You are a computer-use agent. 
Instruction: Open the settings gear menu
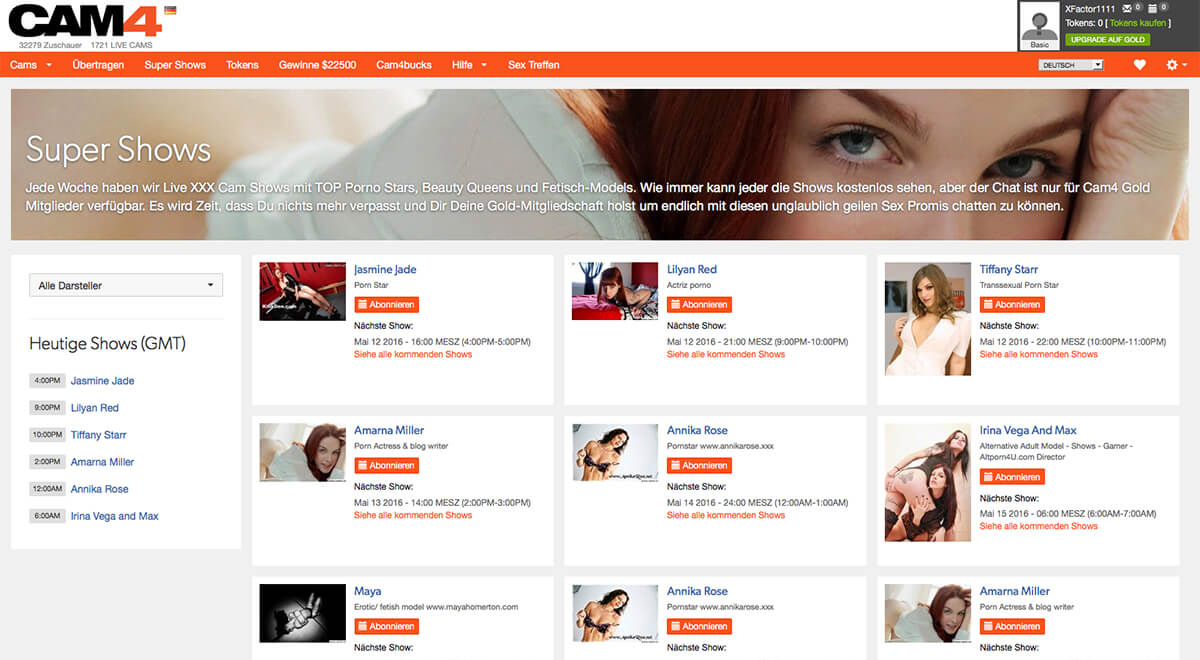coord(1176,65)
